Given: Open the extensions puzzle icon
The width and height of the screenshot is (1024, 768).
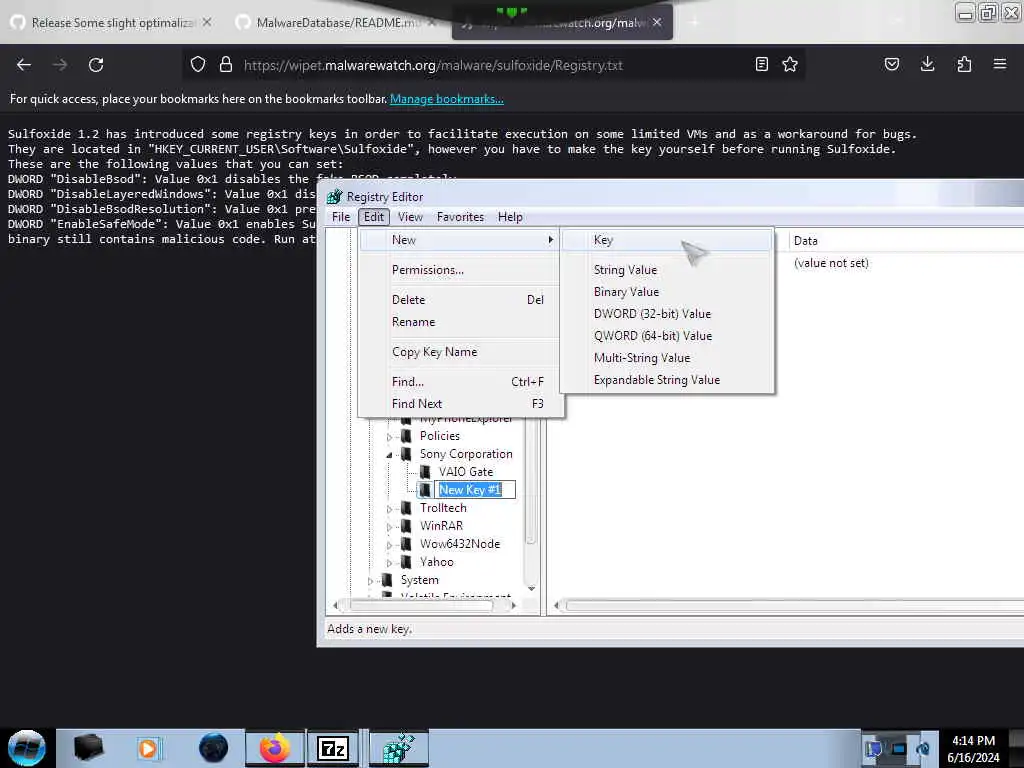Looking at the screenshot, I should pyautogui.click(x=964, y=64).
